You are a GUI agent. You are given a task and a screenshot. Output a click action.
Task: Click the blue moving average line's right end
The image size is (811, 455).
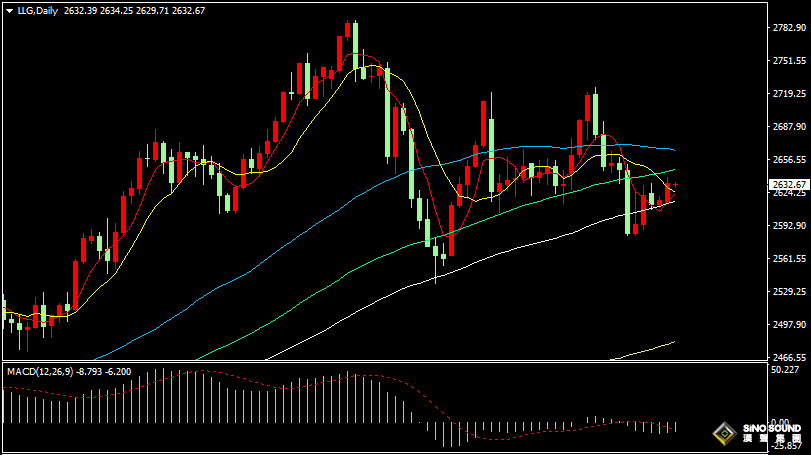point(672,149)
